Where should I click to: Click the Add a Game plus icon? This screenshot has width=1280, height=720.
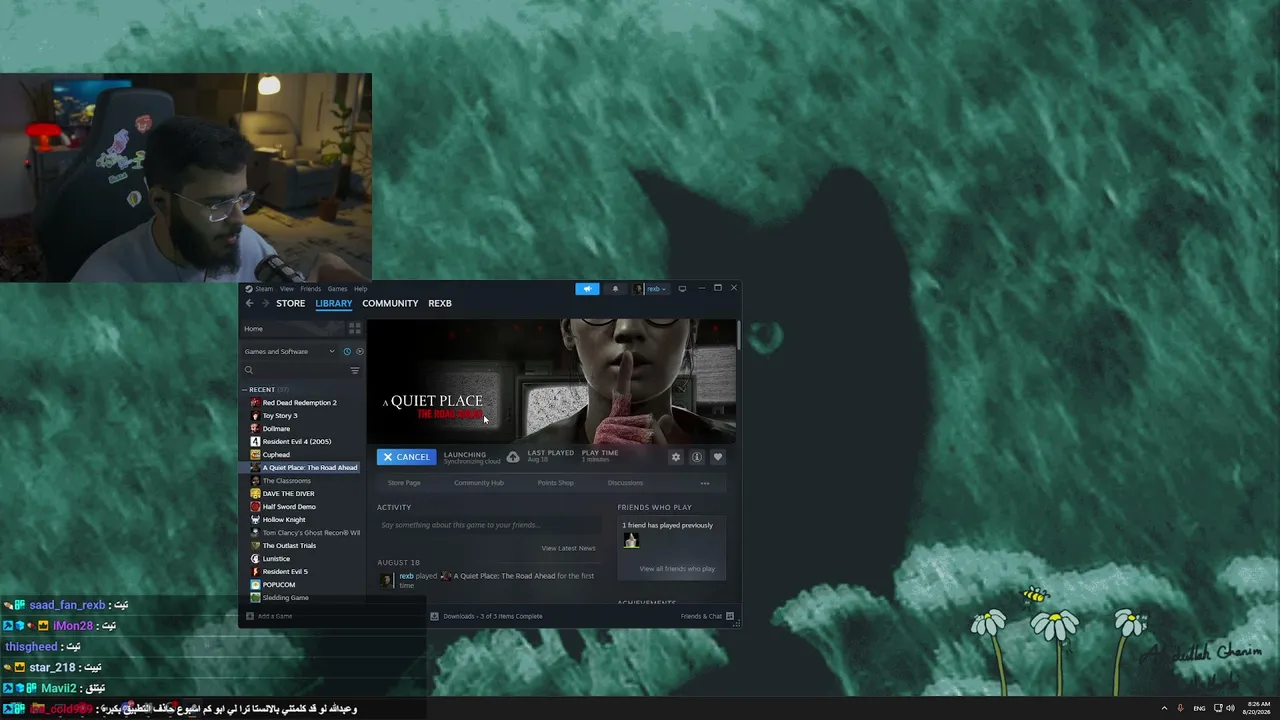point(249,616)
